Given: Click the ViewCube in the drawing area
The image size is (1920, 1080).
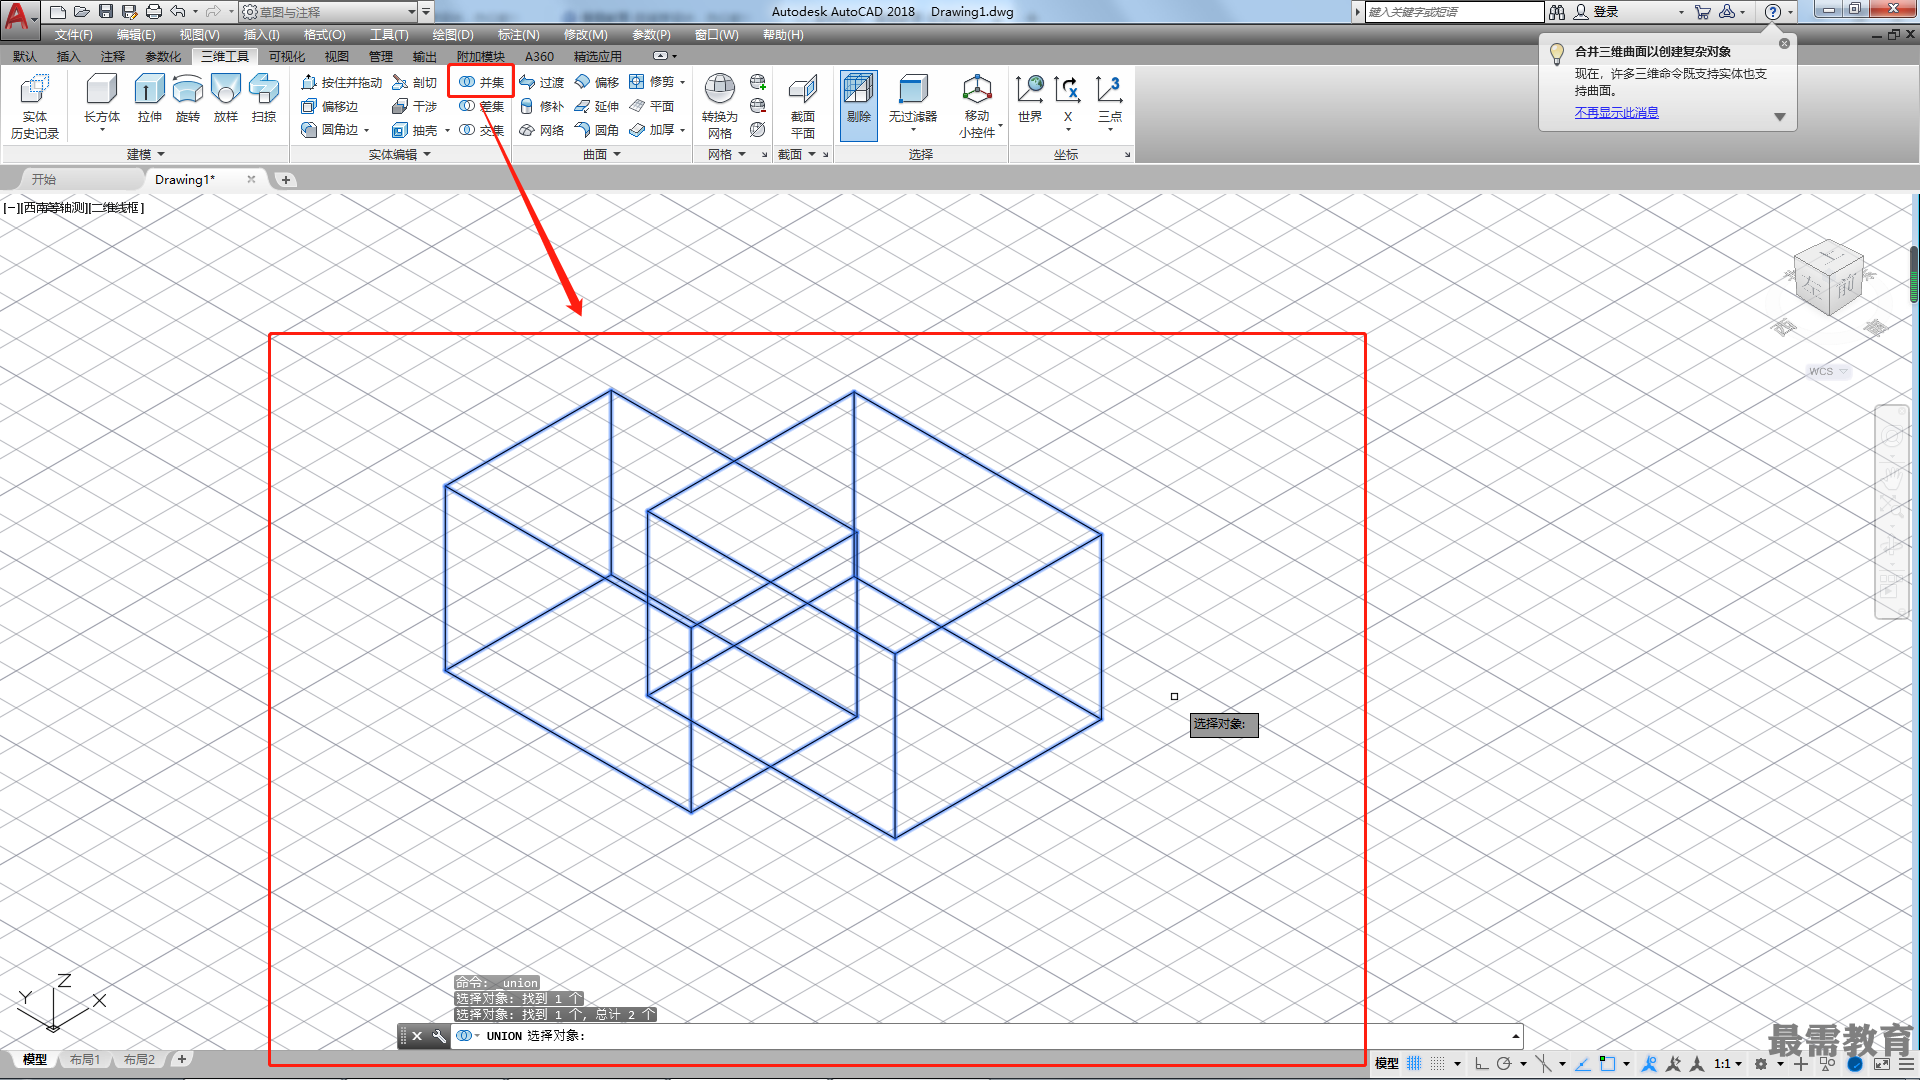Looking at the screenshot, I should 1828,280.
